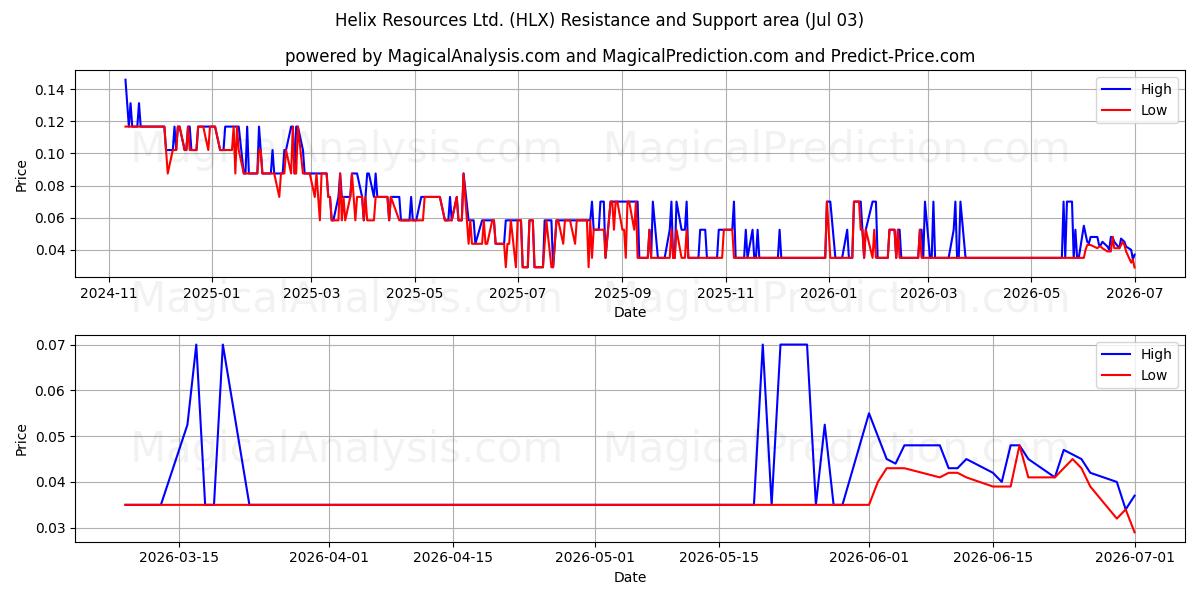
Task: Select the bottom chart date label '2026-04-01'
Action: [x=330, y=558]
